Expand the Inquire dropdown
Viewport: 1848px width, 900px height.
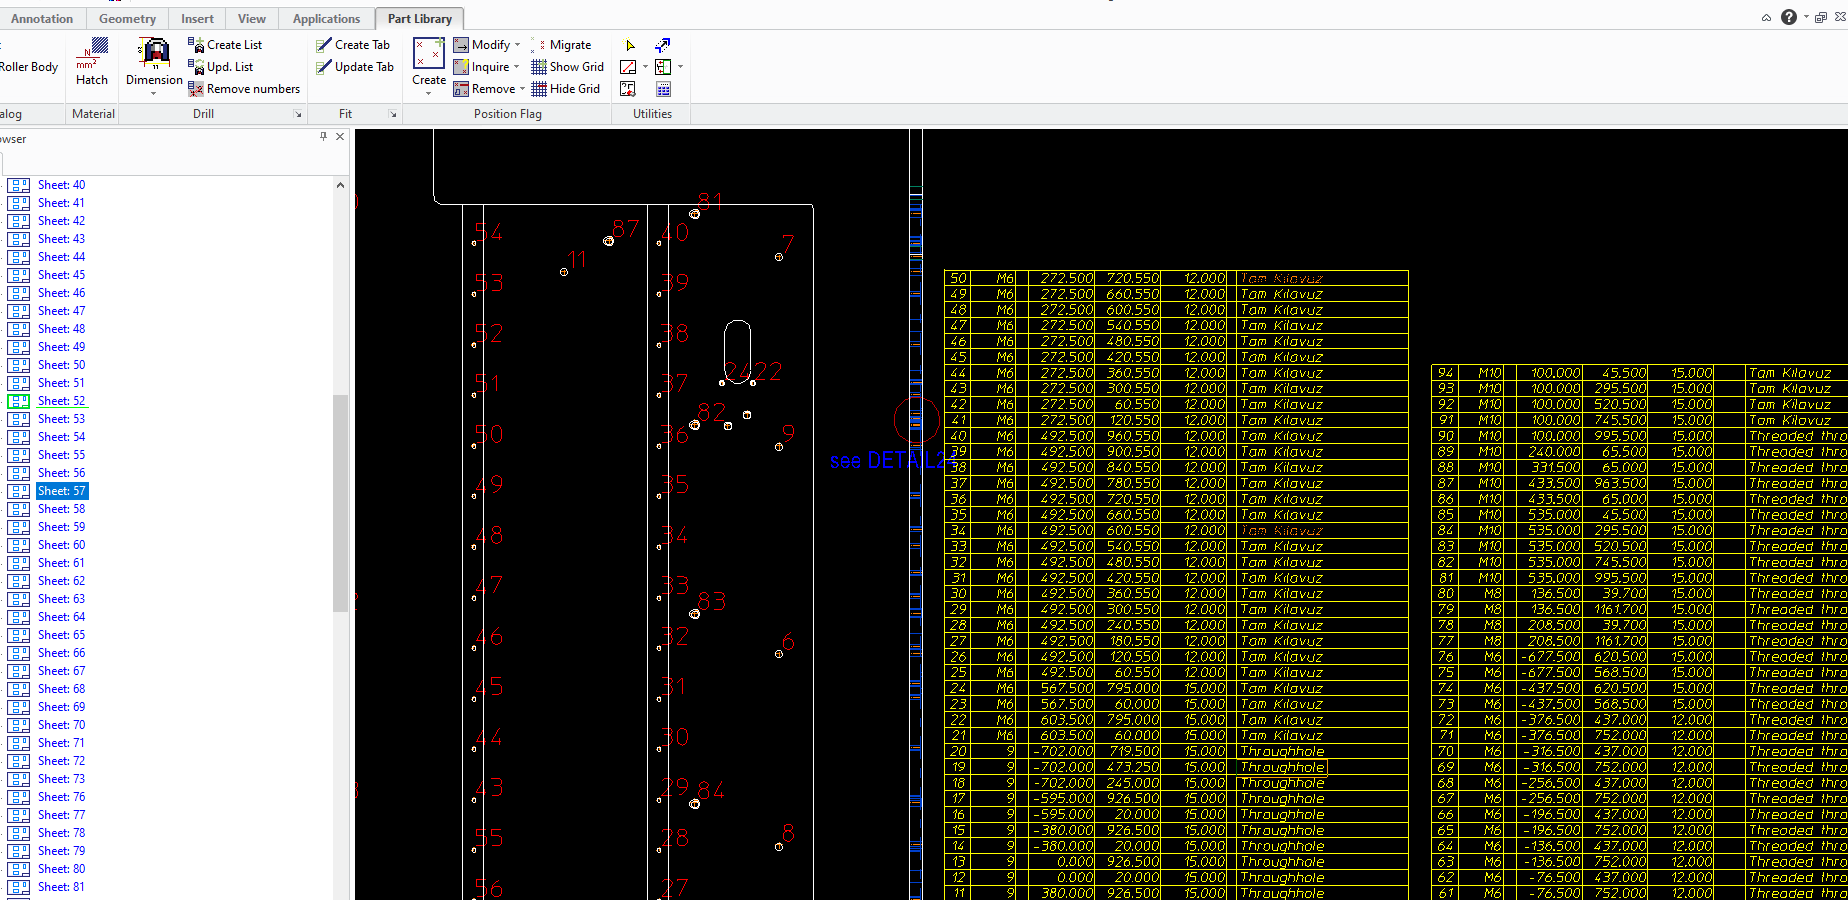pos(515,66)
